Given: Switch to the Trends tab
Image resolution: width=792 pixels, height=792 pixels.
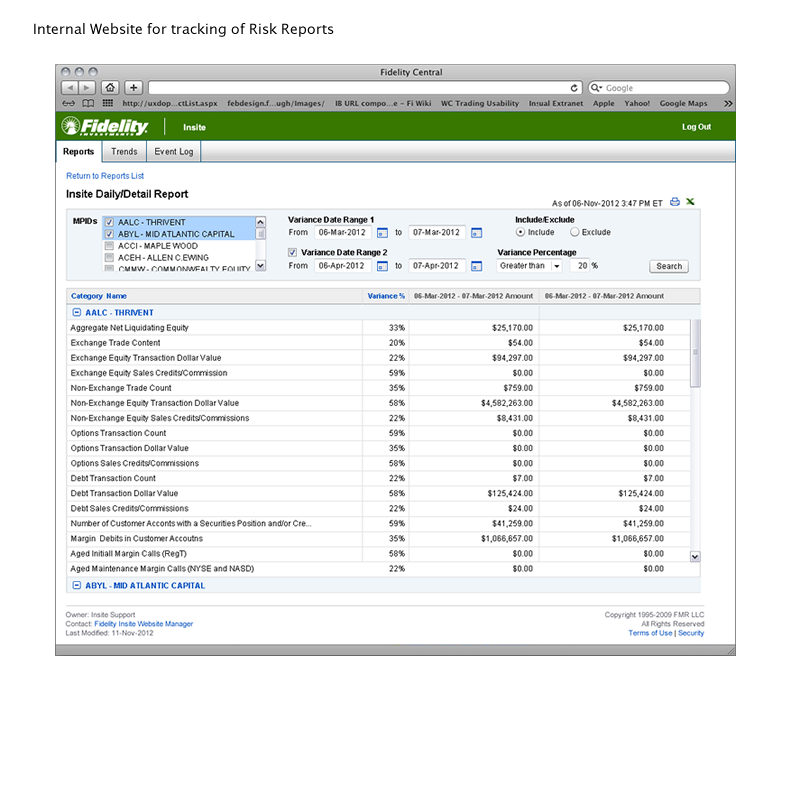Looking at the screenshot, I should pyautogui.click(x=124, y=152).
